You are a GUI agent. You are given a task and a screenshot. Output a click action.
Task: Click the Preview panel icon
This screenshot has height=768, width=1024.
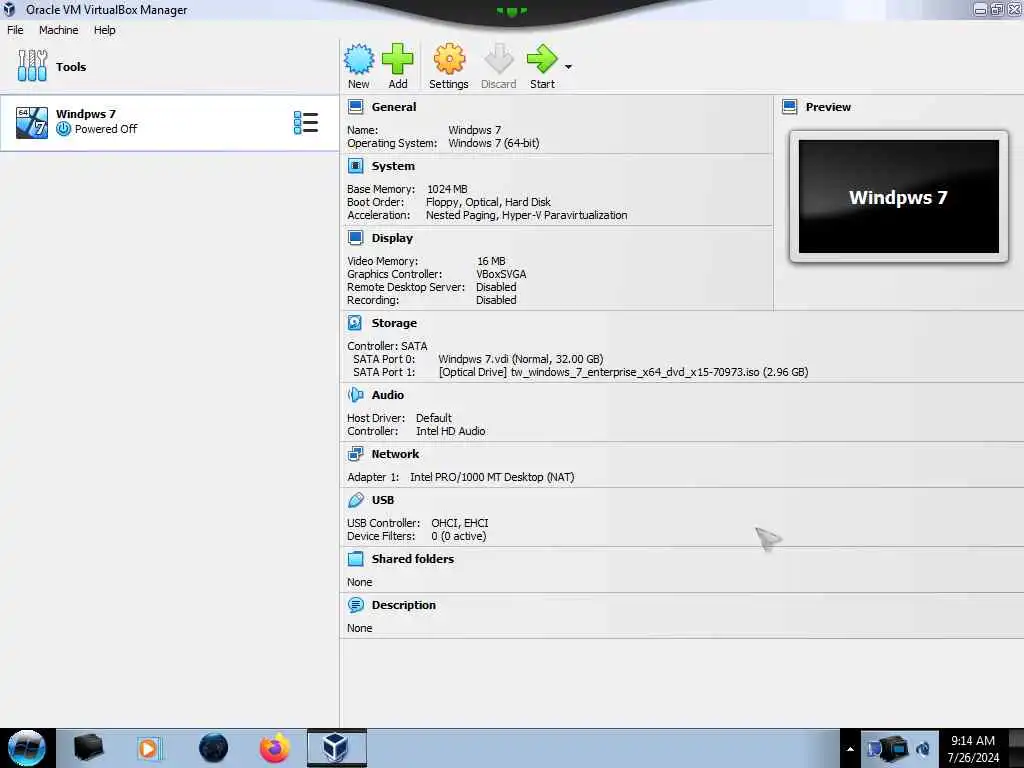790,107
